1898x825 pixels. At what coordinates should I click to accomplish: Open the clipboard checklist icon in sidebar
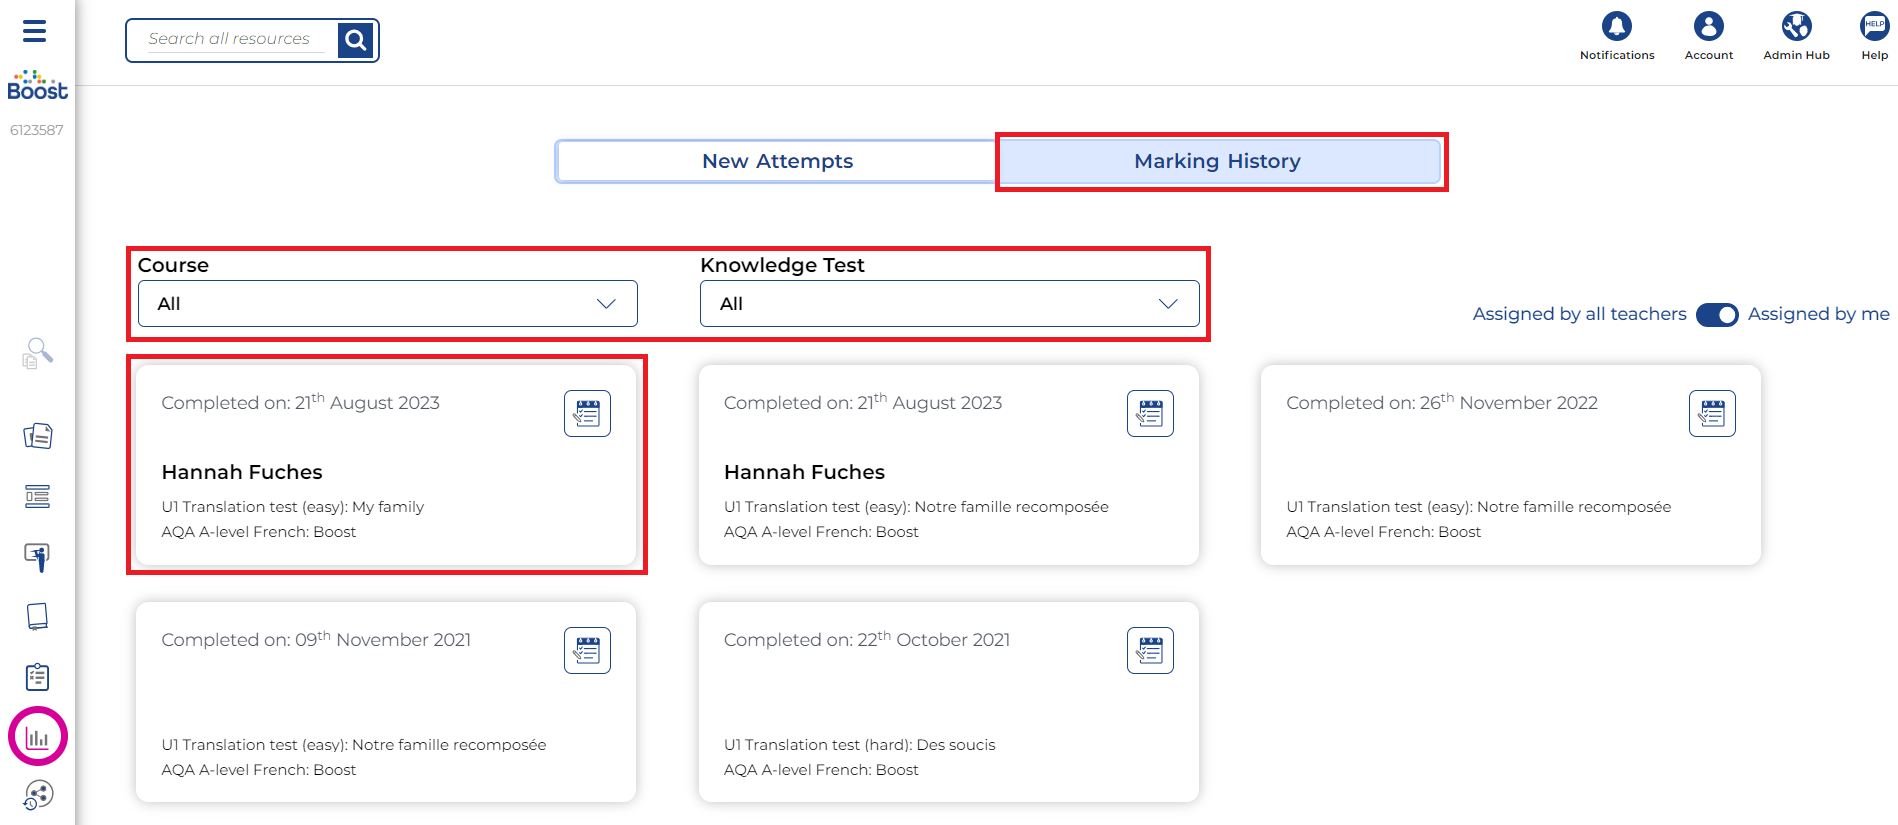coord(38,677)
